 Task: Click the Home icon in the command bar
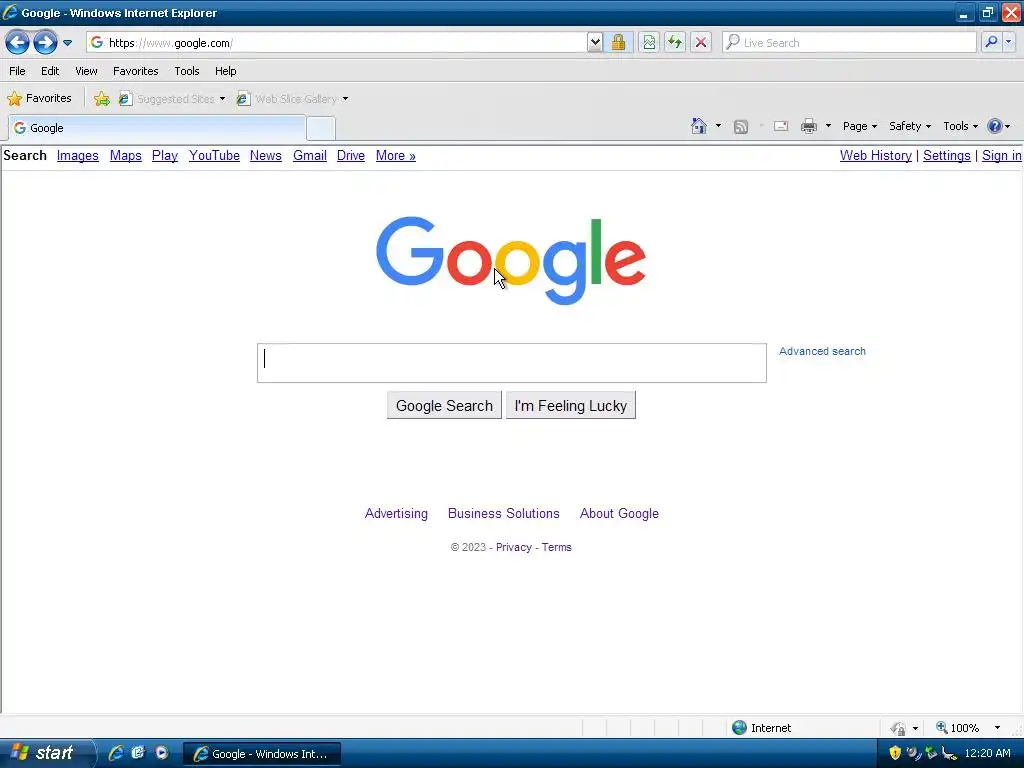699,126
